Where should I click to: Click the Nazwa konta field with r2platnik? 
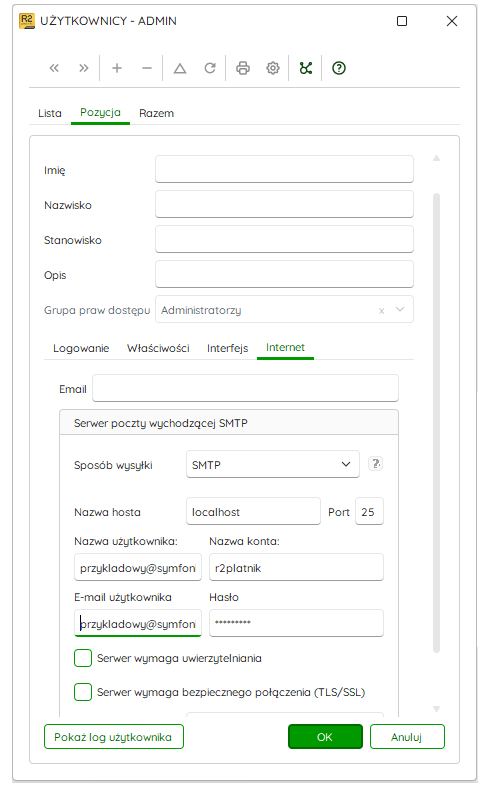click(x=296, y=567)
